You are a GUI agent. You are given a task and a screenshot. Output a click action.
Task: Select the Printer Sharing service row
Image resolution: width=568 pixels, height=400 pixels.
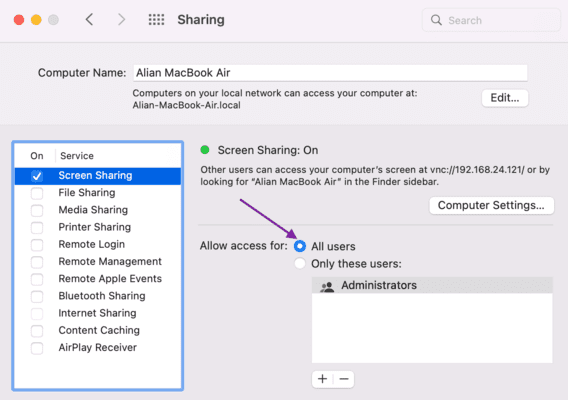(x=98, y=228)
